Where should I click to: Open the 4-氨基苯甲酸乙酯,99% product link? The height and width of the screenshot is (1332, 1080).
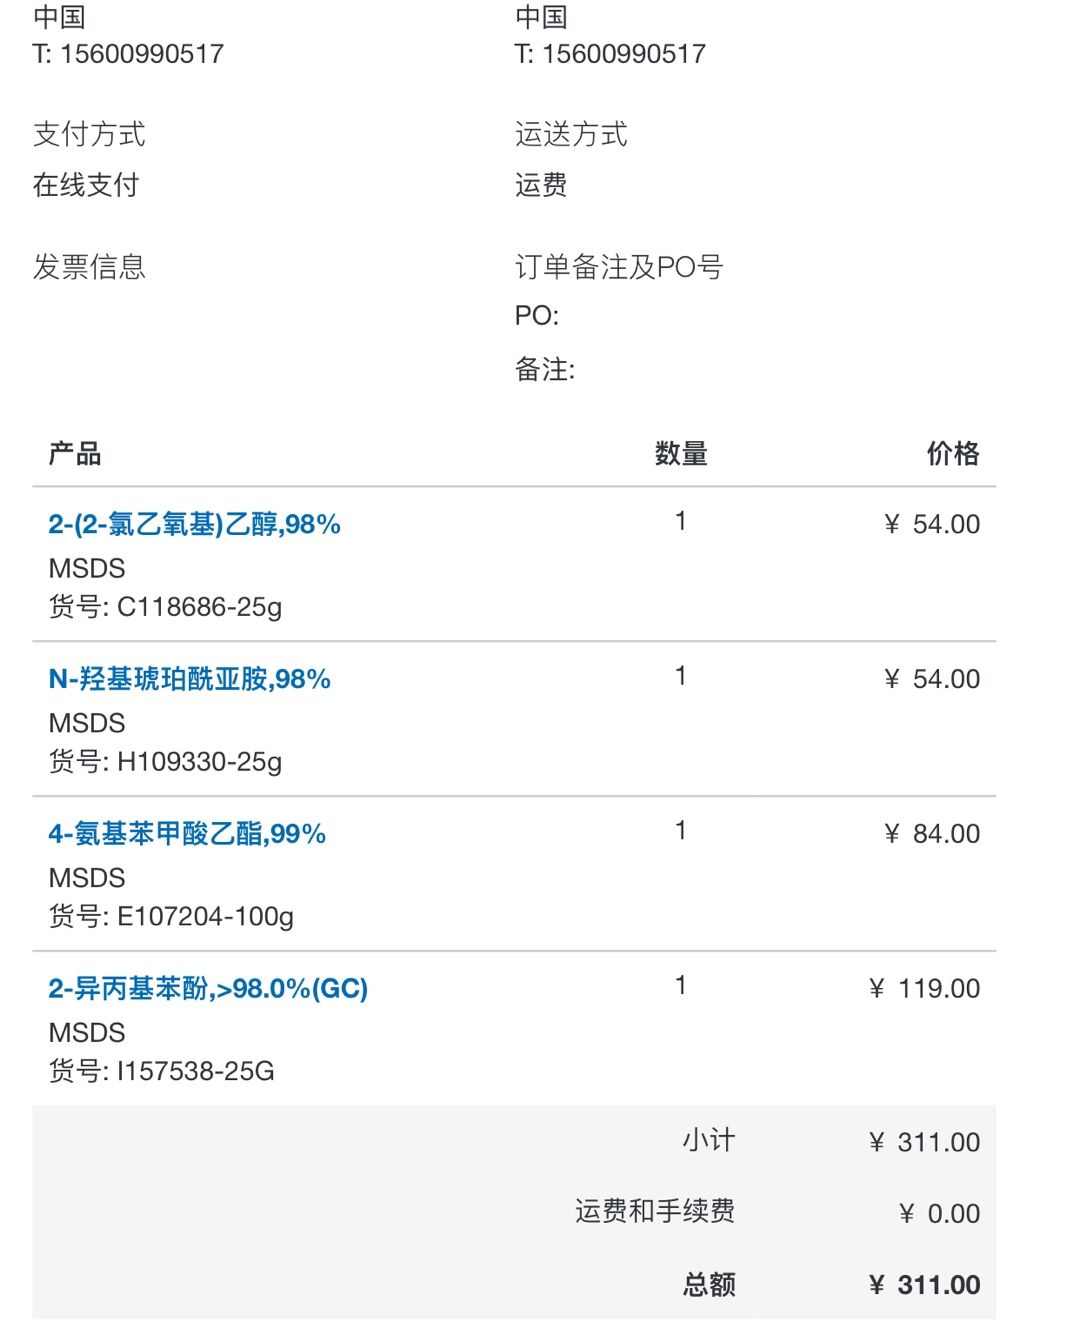point(187,834)
